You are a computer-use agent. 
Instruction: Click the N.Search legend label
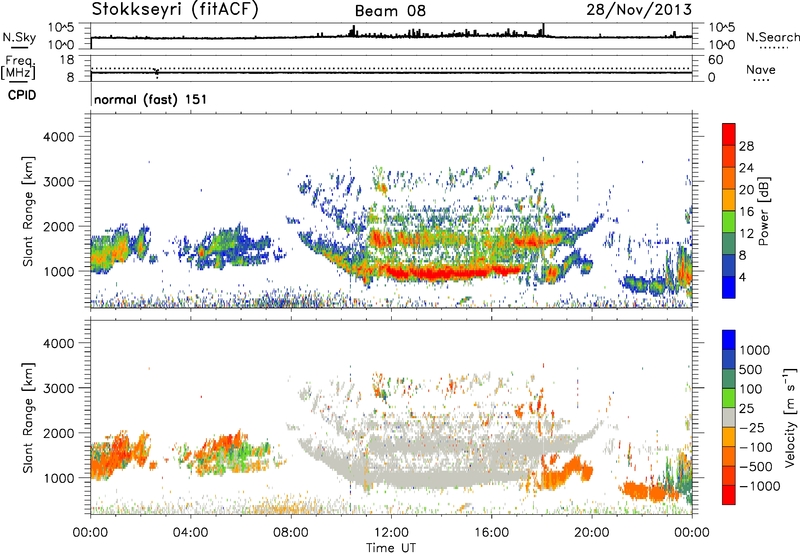[x=772, y=37]
